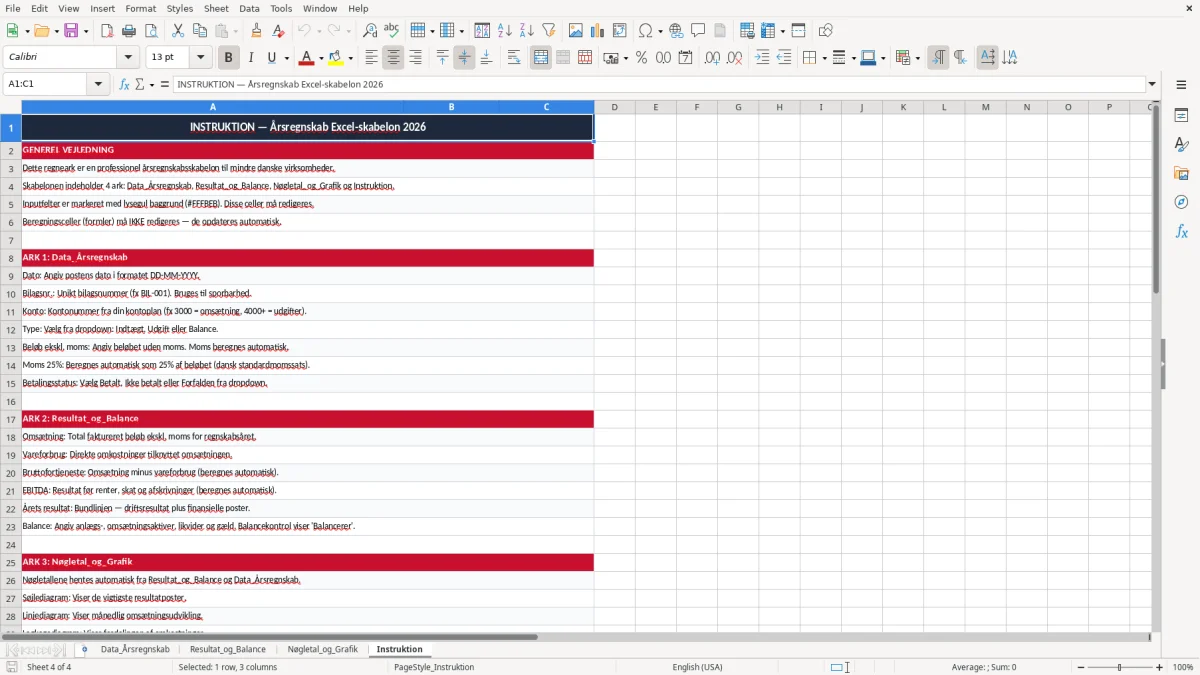Insert a comment via speech bubble
The height and width of the screenshot is (675, 1200).
pos(698,31)
